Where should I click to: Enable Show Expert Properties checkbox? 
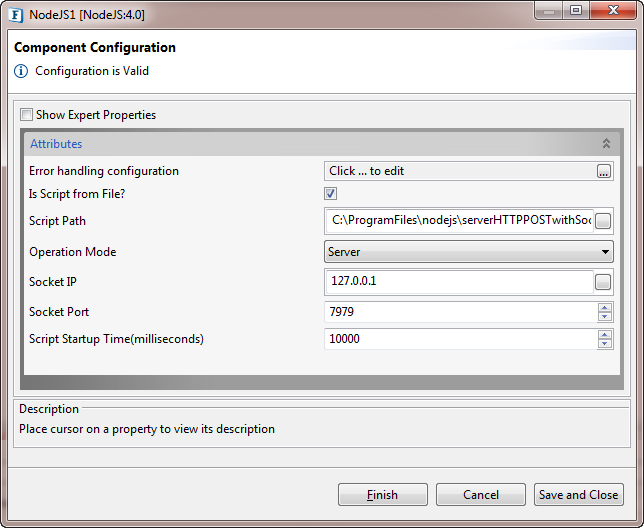click(x=27, y=115)
